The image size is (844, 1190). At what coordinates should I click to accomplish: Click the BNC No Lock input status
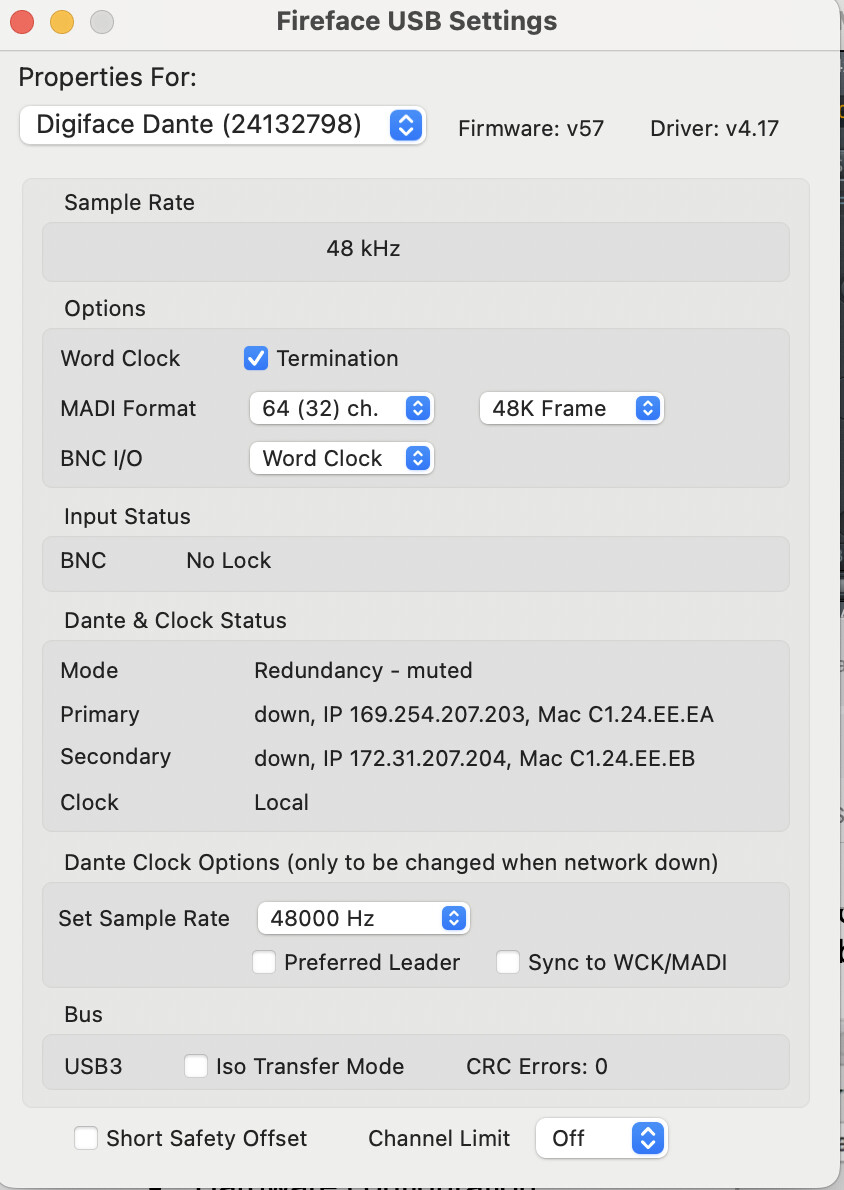(228, 560)
